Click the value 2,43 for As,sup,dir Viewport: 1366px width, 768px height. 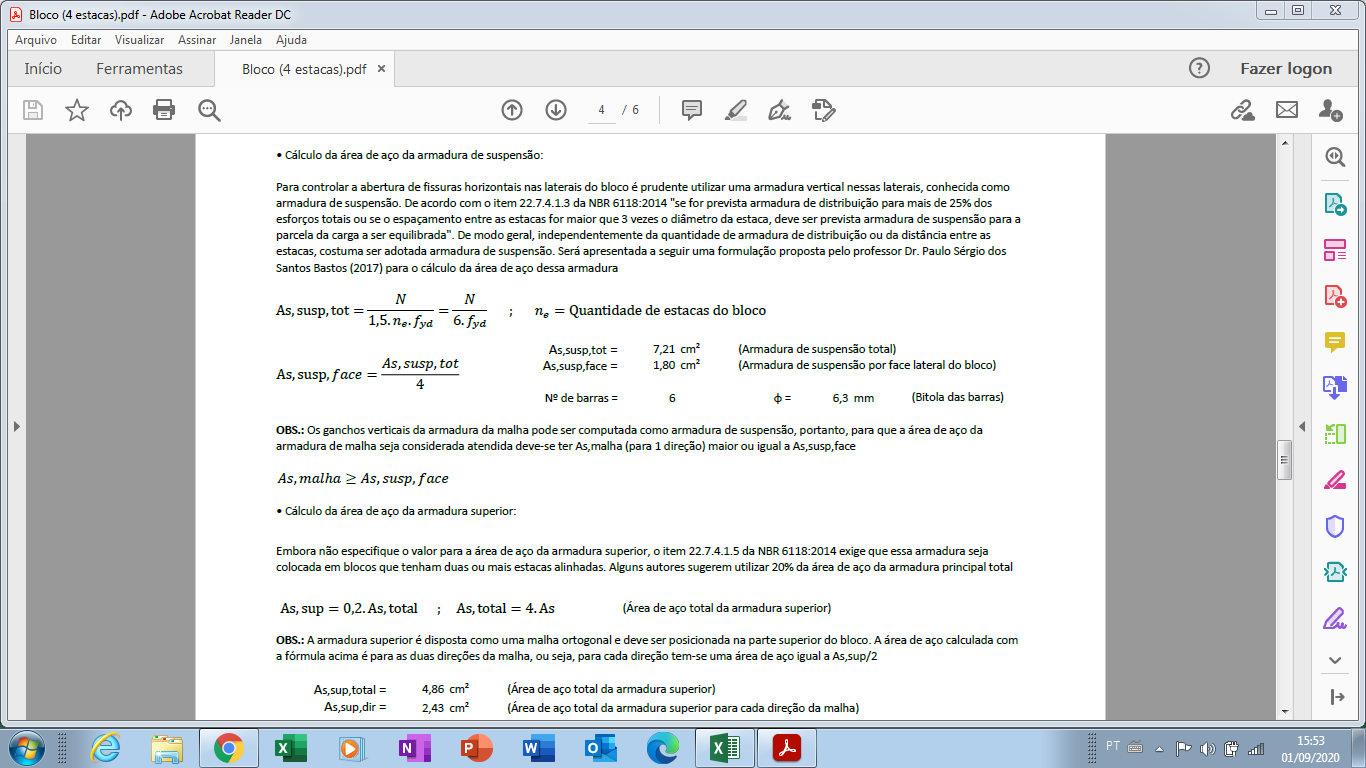(x=434, y=707)
